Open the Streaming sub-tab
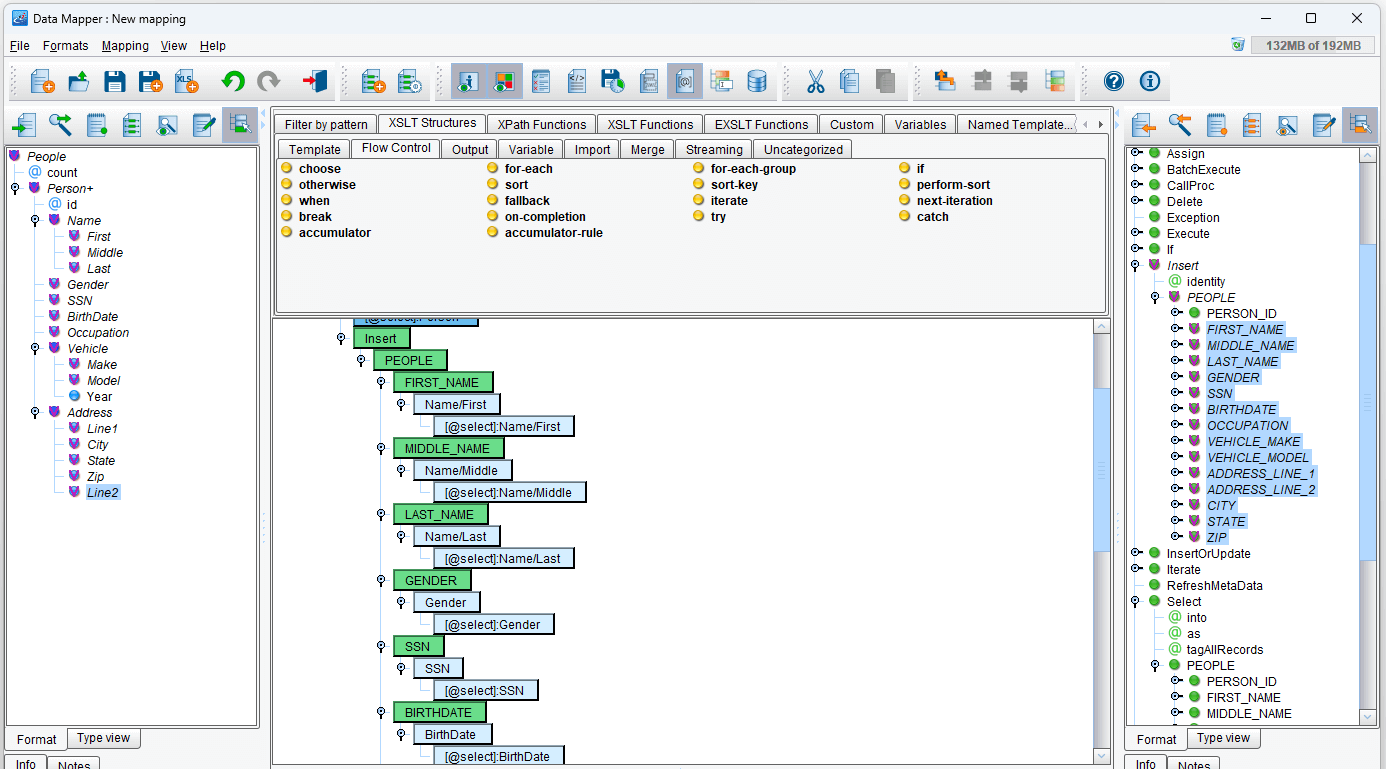The height and width of the screenshot is (769, 1386). pyautogui.click(x=714, y=149)
